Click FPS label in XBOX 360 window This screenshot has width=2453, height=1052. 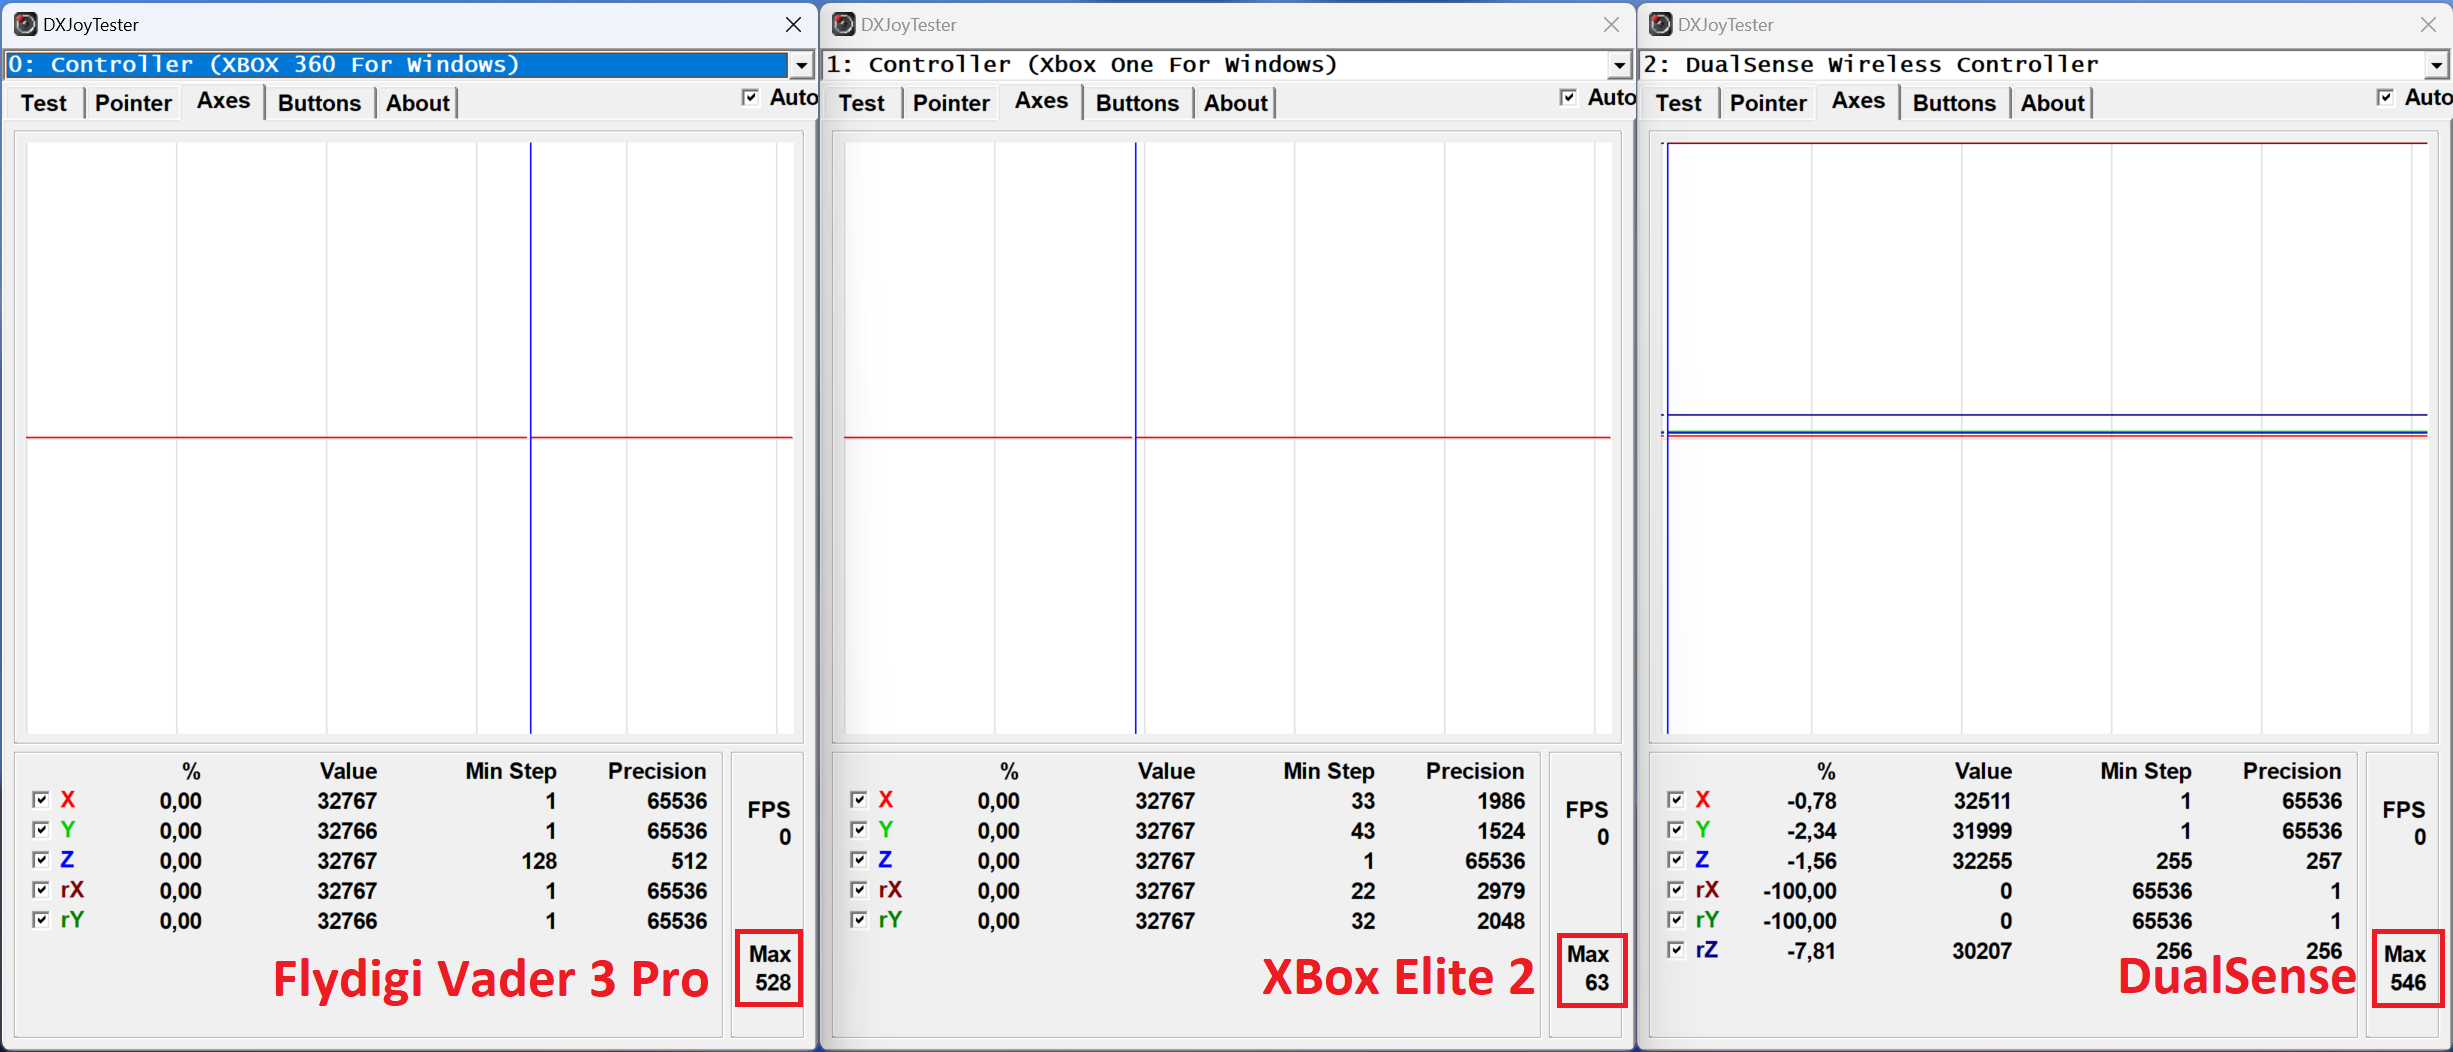769,810
